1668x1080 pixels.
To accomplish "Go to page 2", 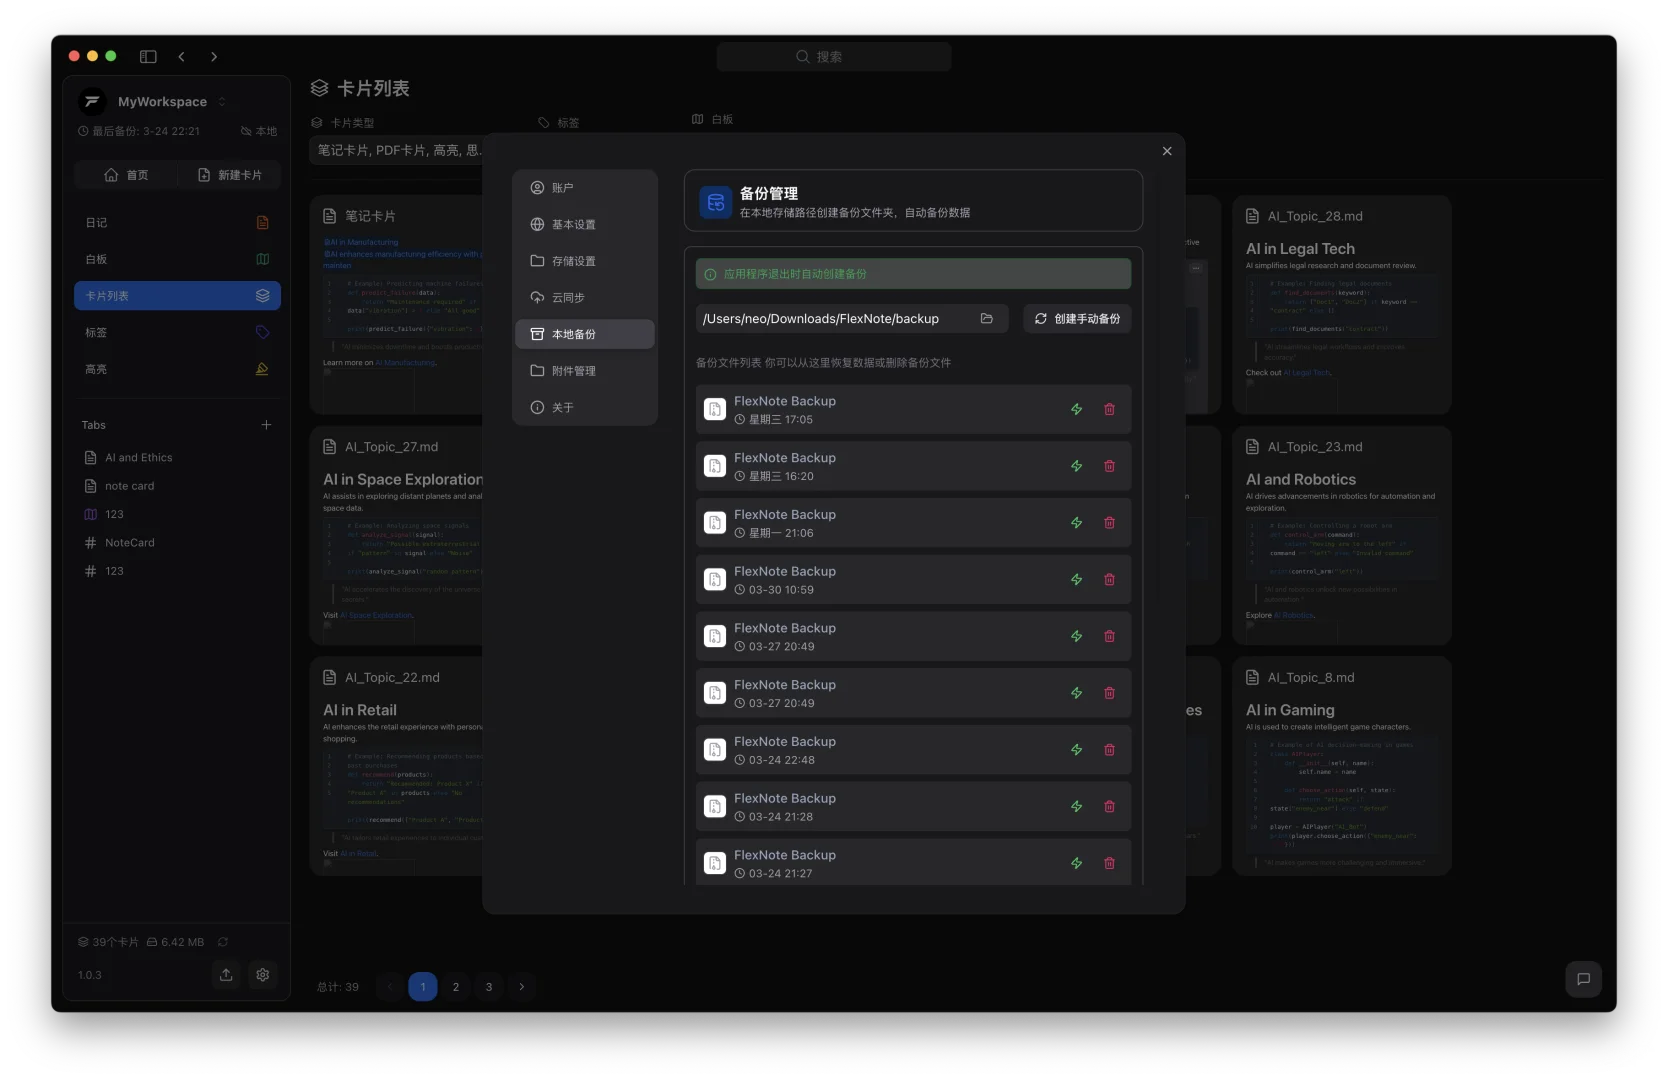I will point(456,987).
